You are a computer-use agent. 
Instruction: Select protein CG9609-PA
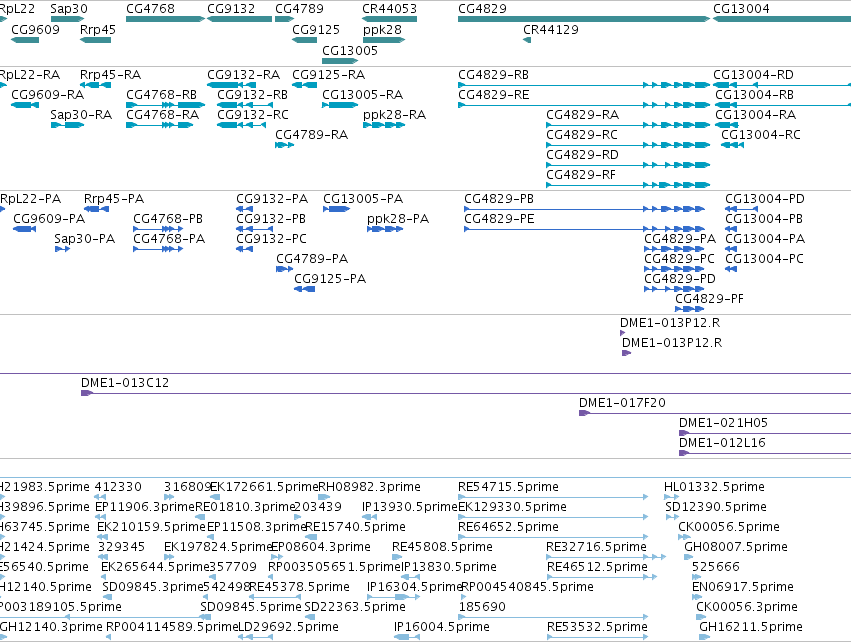coord(24,230)
